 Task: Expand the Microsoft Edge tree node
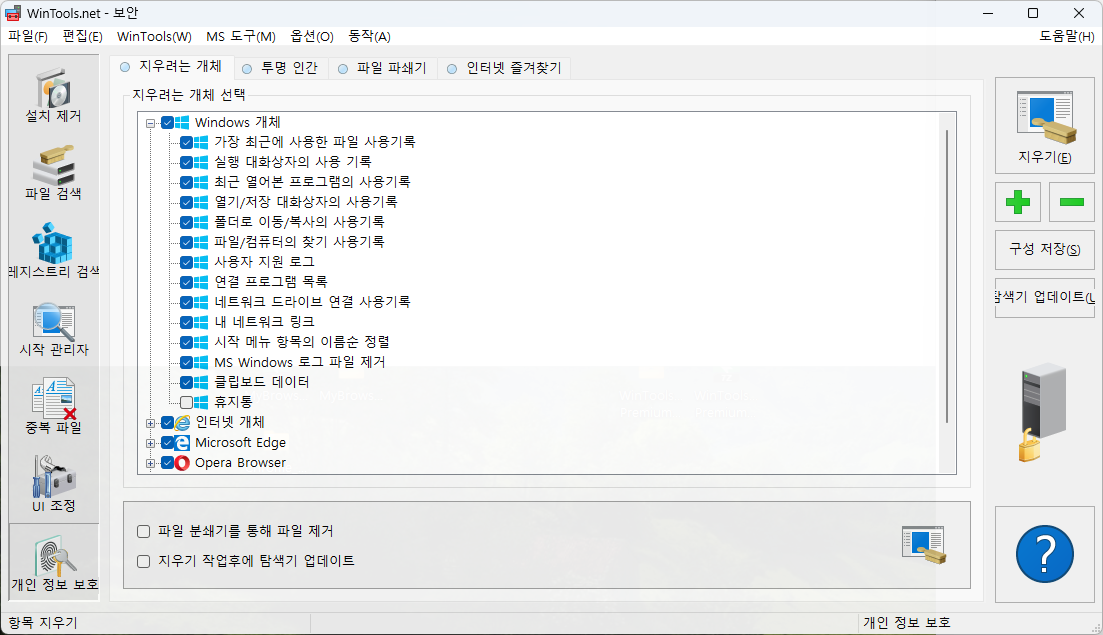[x=151, y=443]
